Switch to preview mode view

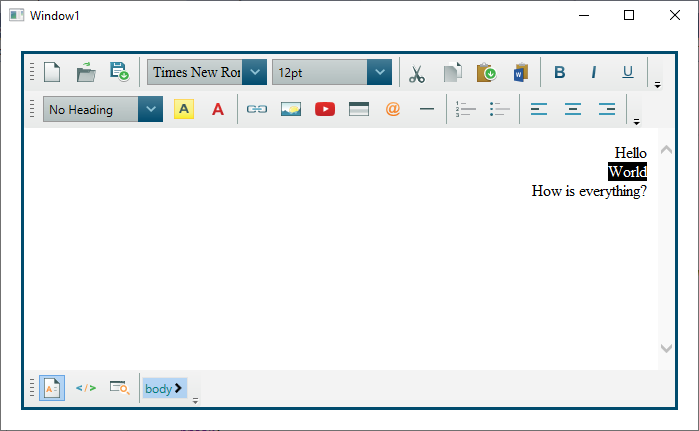119,388
